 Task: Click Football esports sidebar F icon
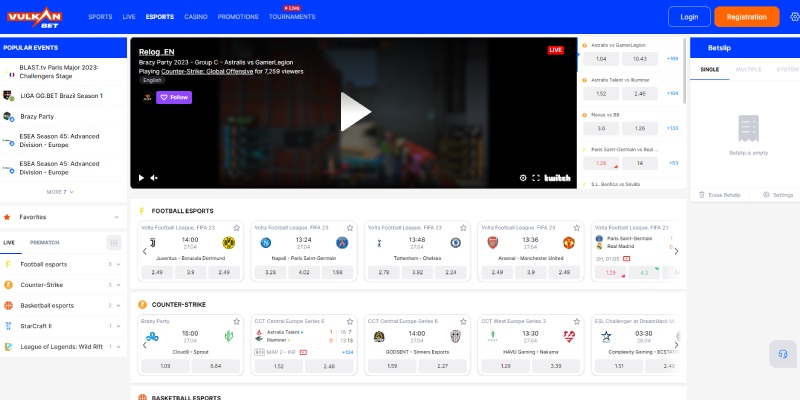click(x=8, y=264)
